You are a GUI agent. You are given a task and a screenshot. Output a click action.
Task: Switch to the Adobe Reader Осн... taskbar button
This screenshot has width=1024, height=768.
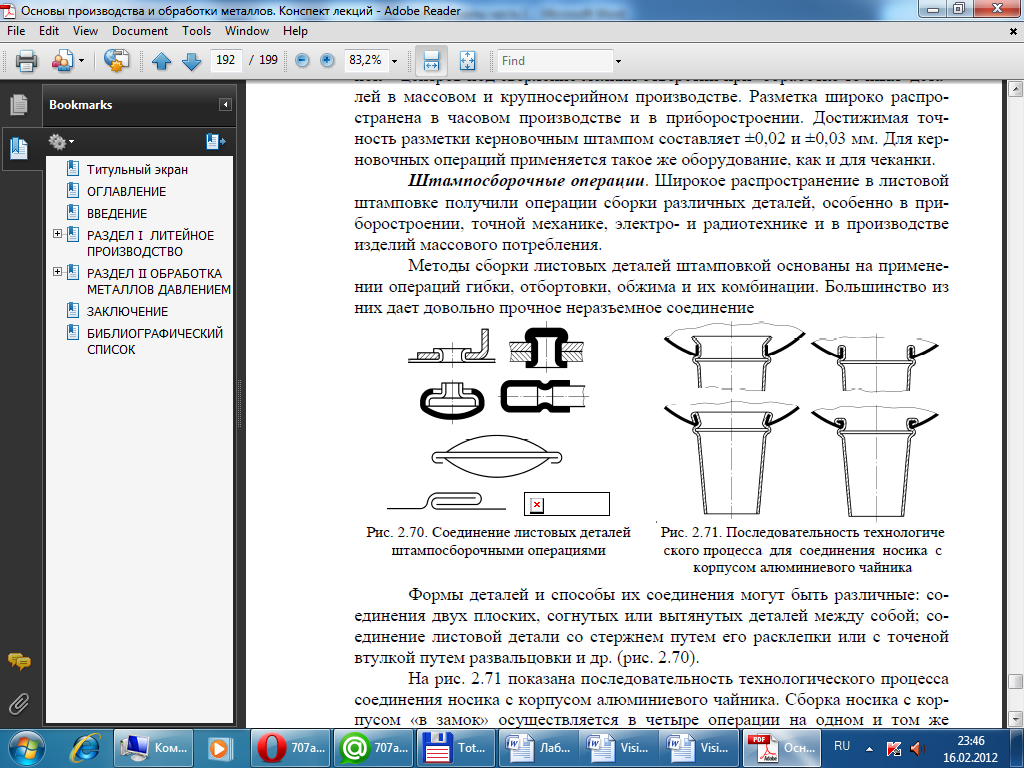[782, 748]
